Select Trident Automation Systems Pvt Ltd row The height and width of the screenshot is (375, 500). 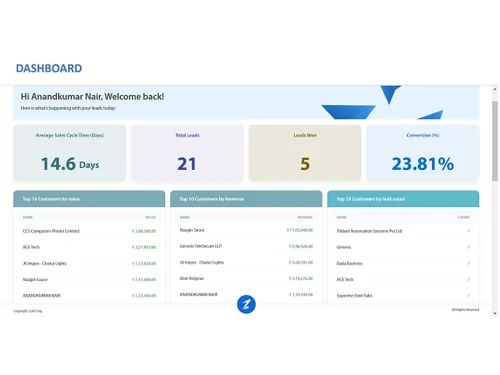403,231
